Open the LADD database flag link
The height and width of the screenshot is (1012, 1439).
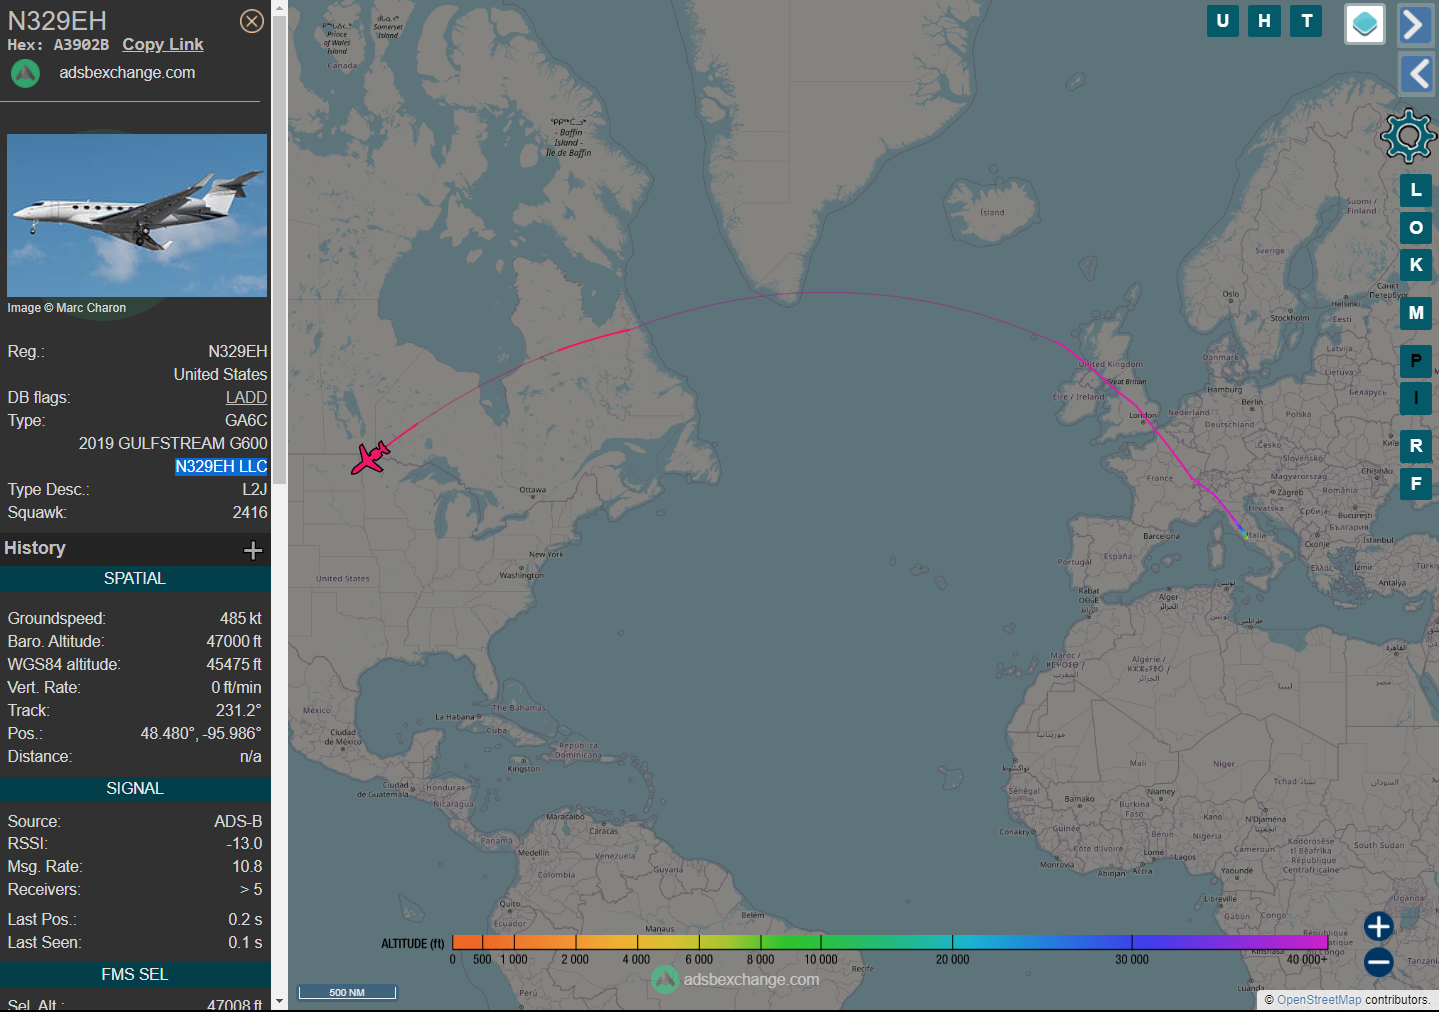246,397
